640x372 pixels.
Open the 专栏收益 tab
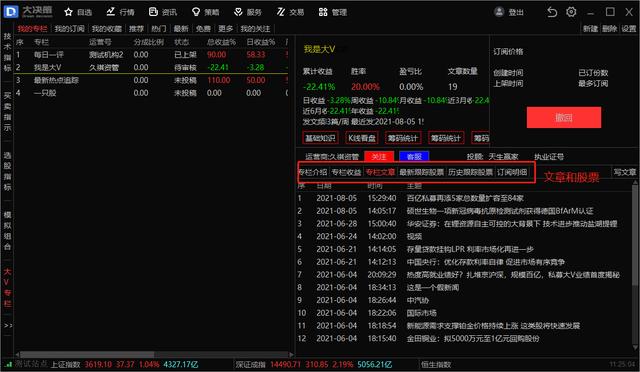pyautogui.click(x=346, y=172)
